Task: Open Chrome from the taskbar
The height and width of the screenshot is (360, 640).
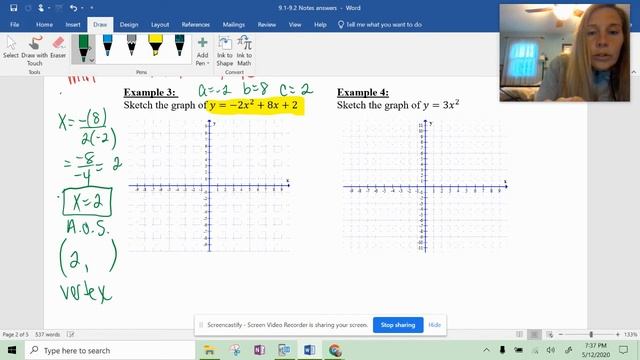Action: [x=335, y=350]
